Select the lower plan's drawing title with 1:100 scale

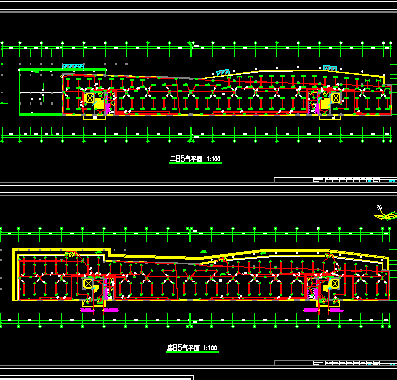click(192, 348)
